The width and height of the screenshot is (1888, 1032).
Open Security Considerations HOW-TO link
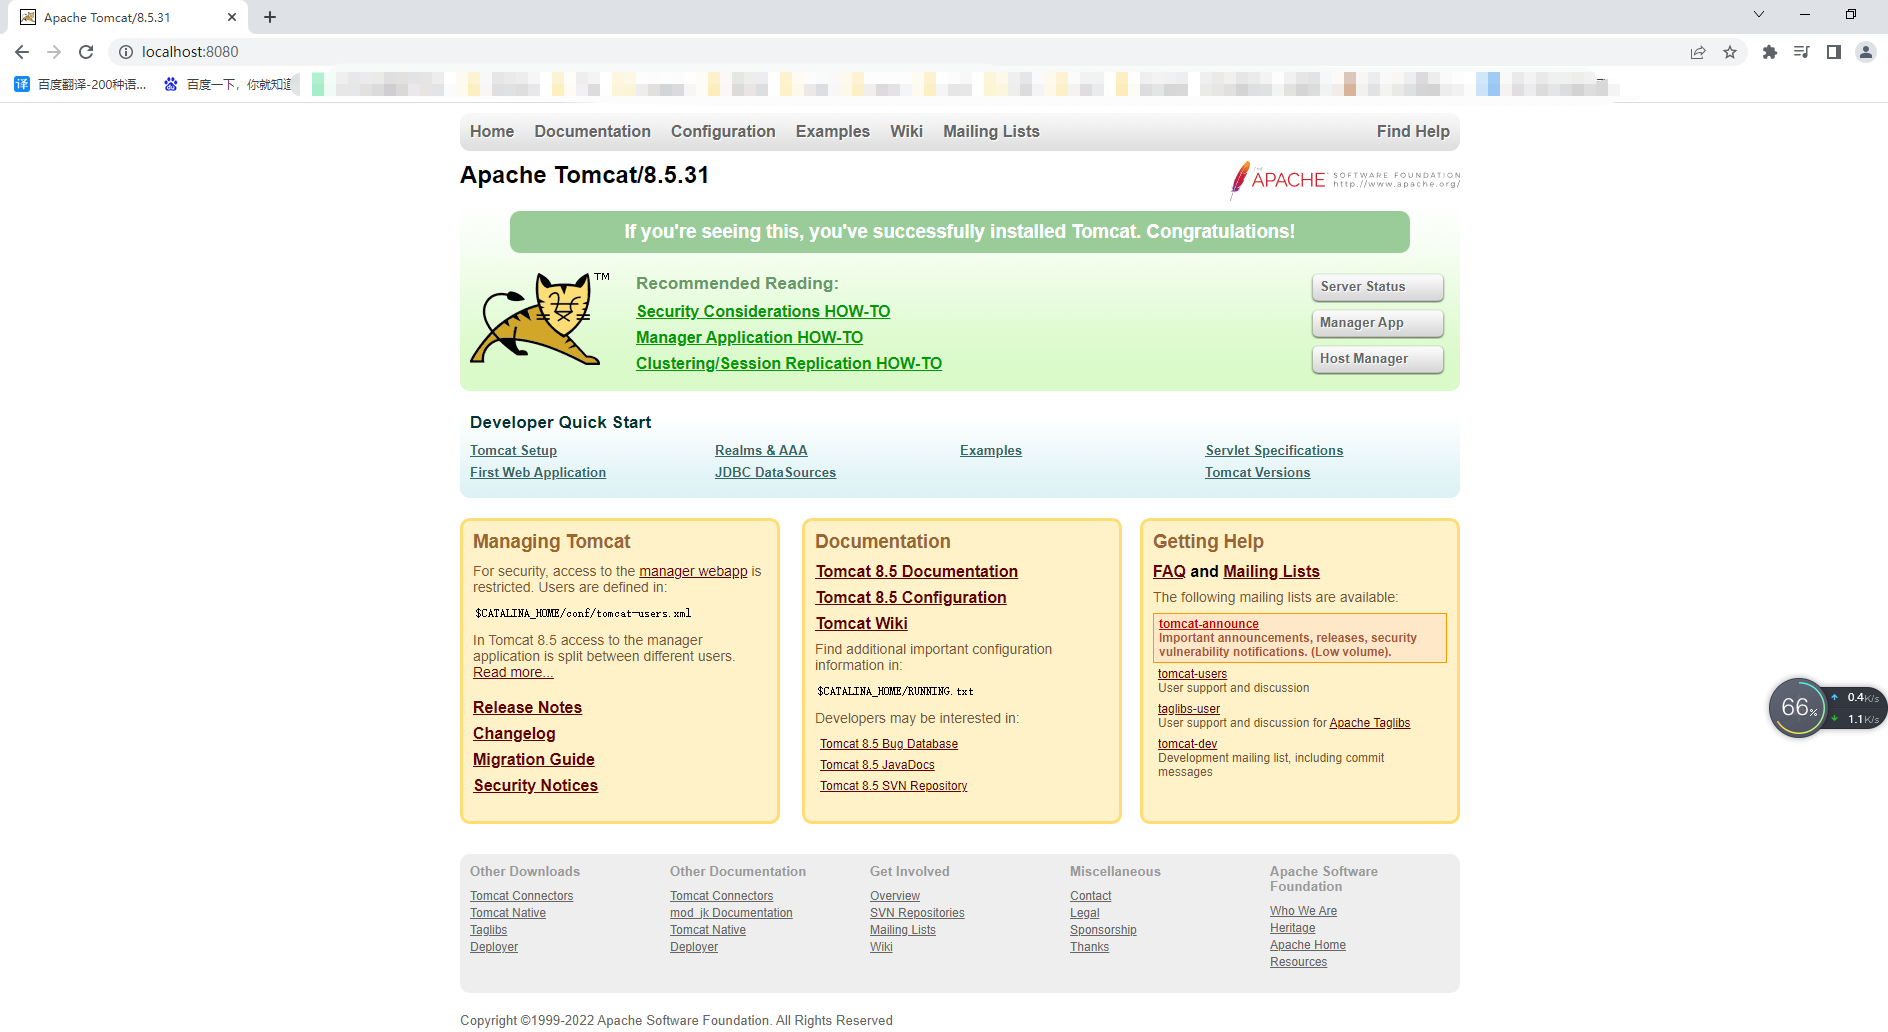(x=763, y=312)
